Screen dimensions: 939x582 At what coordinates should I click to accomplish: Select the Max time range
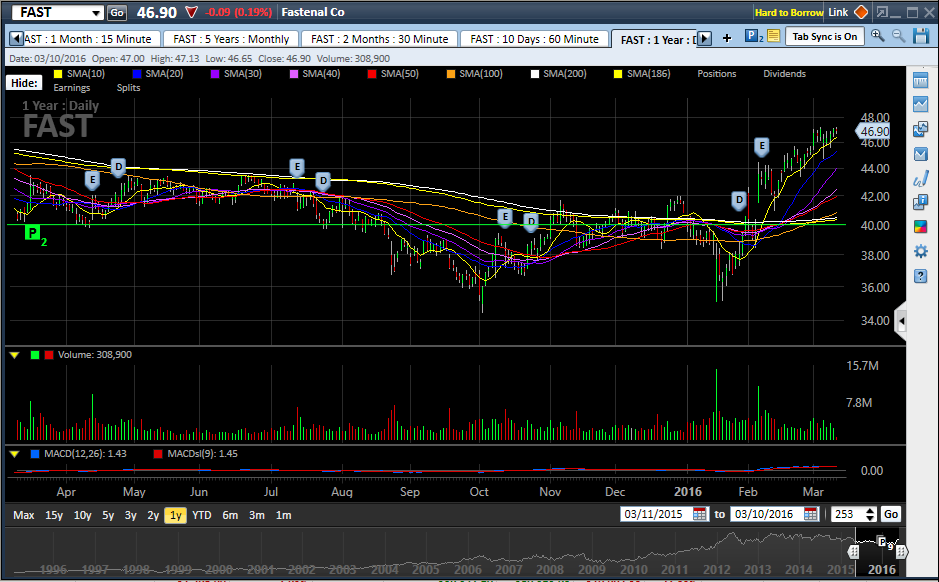(x=24, y=515)
